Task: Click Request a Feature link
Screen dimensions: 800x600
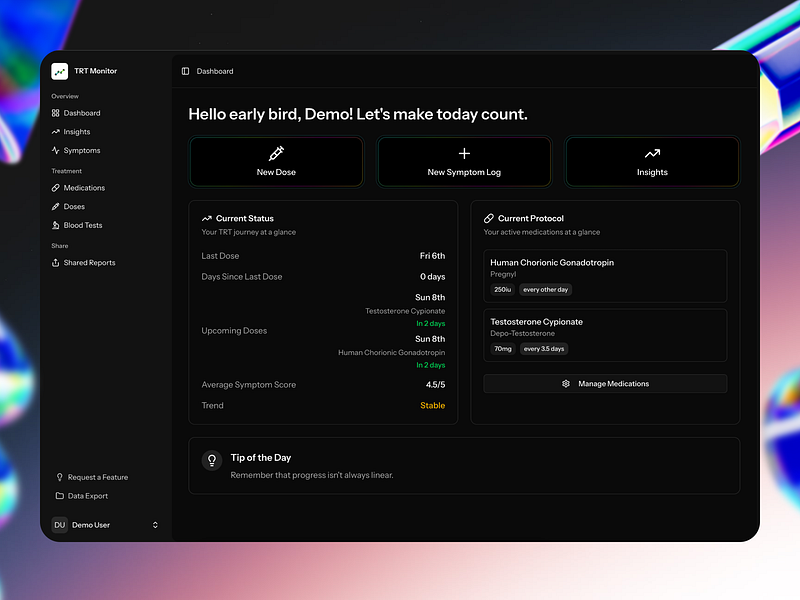Action: (x=92, y=477)
